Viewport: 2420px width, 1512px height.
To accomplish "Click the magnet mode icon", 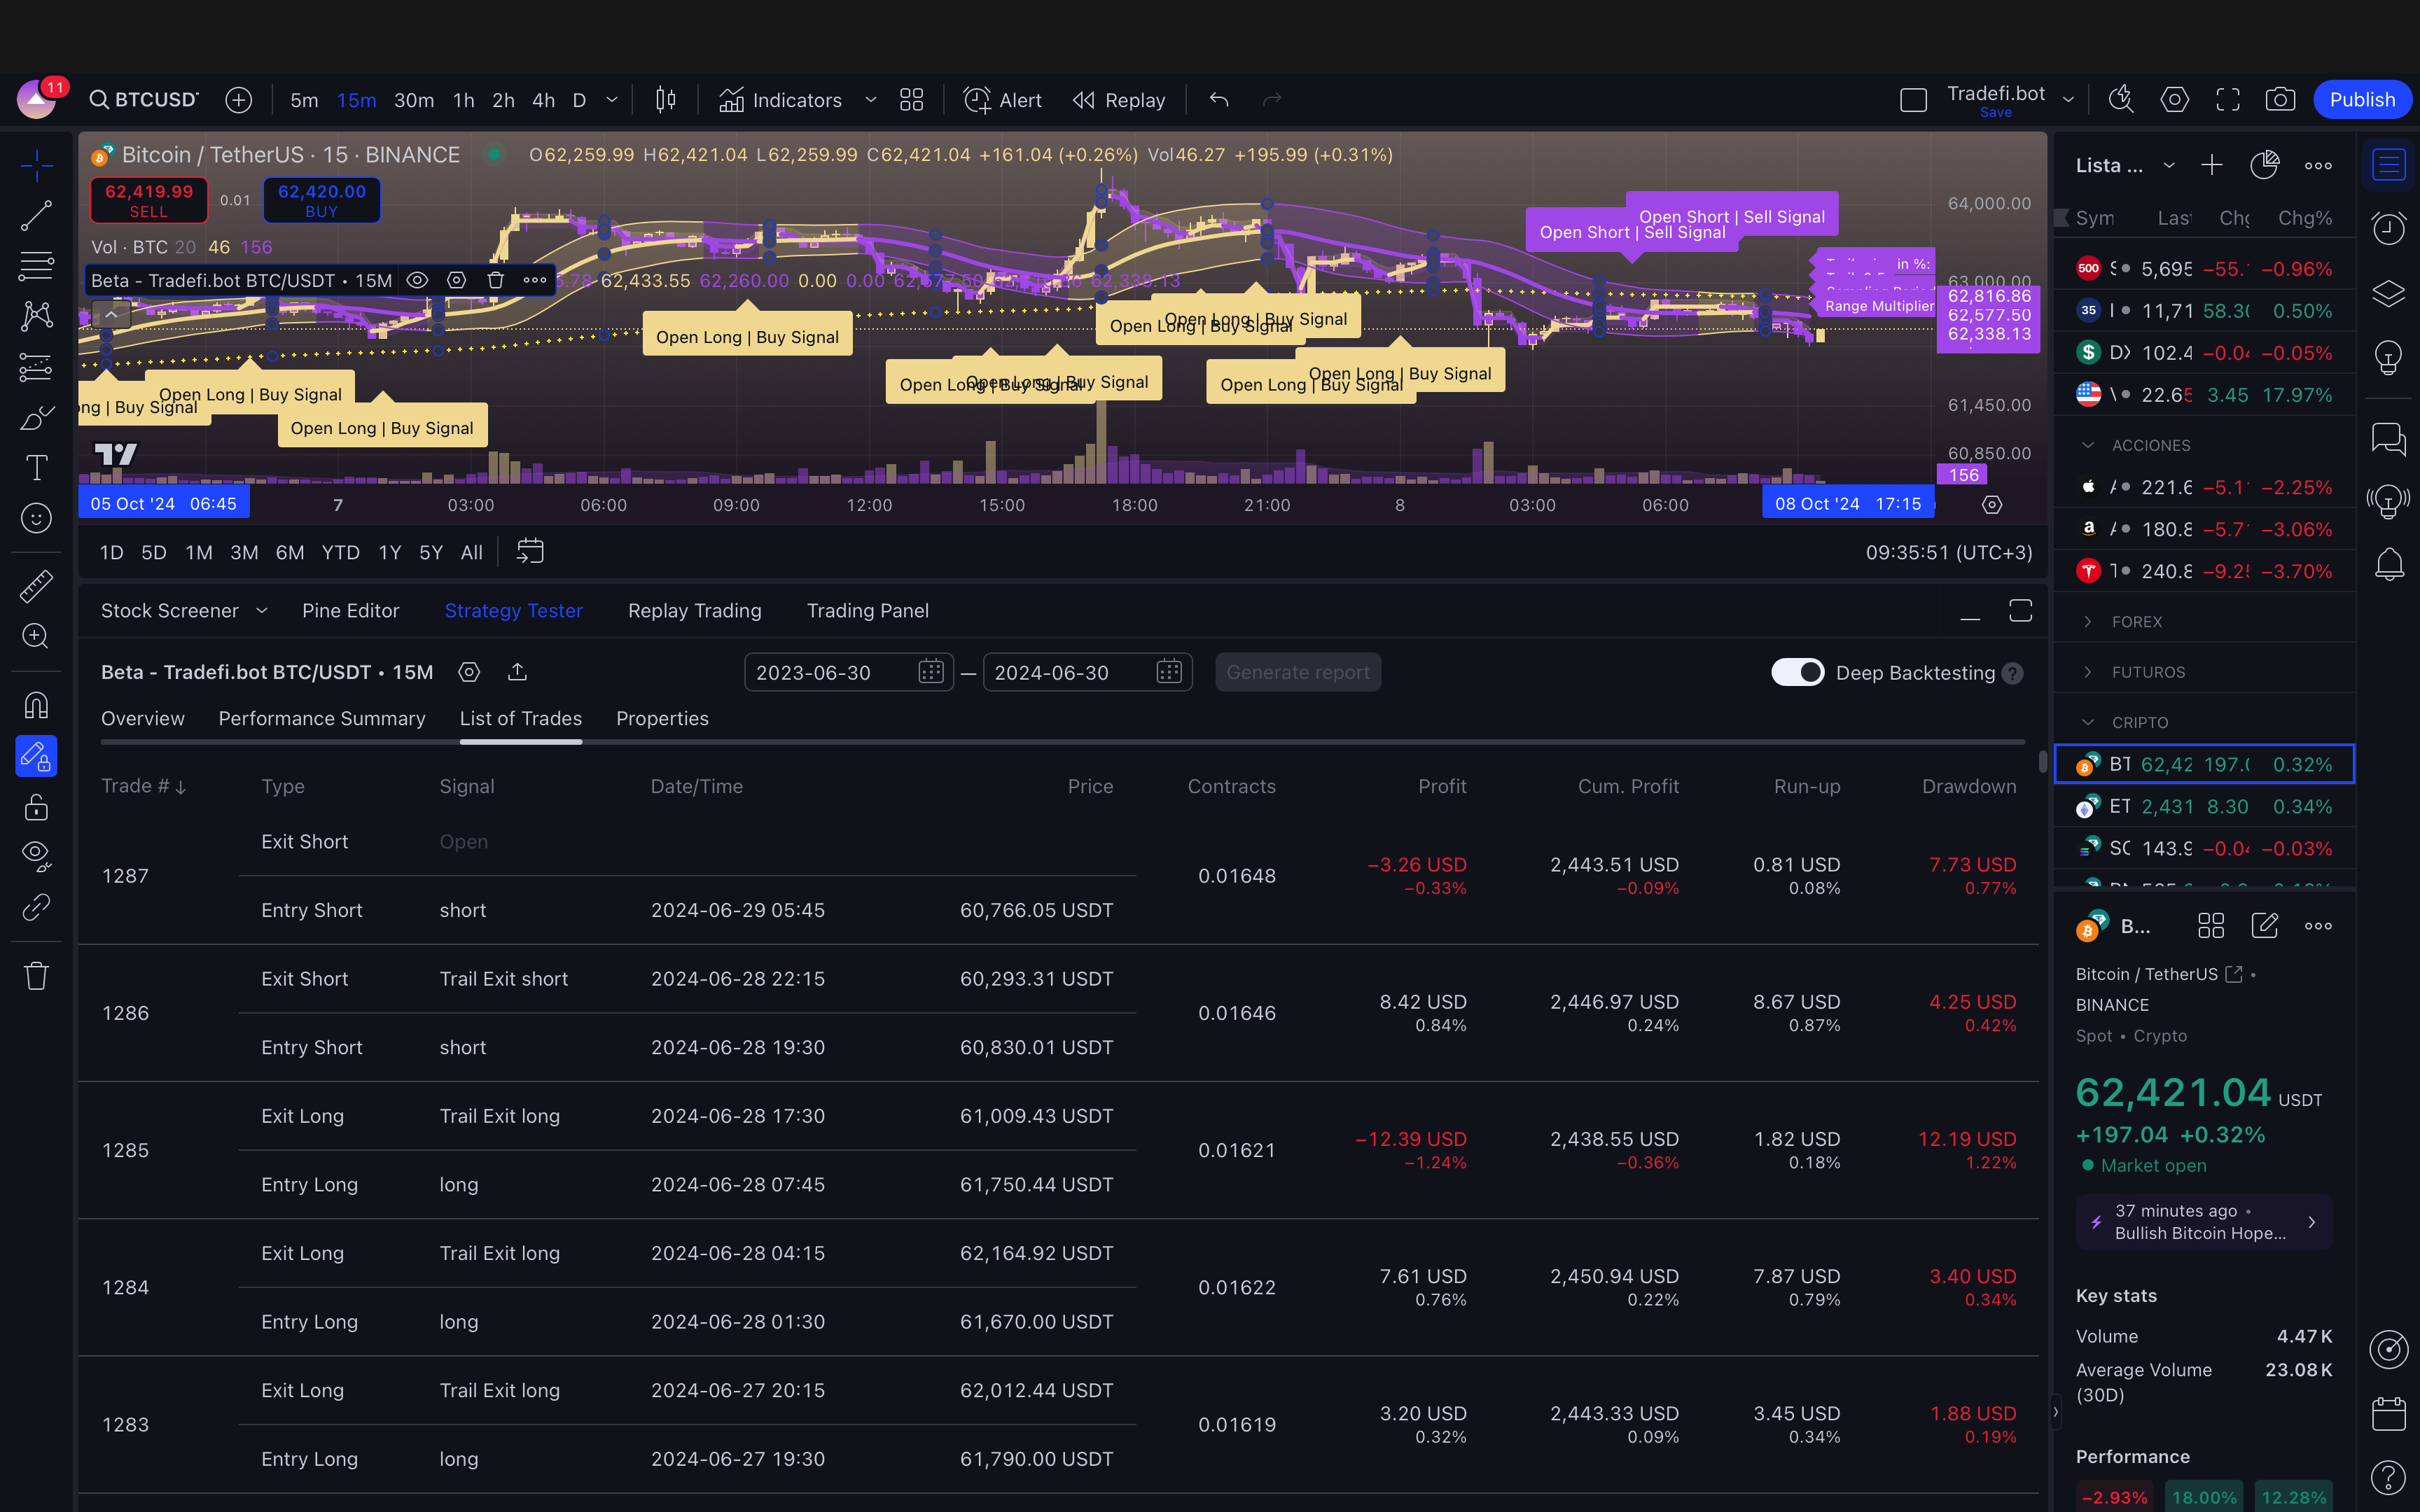I will tap(37, 706).
